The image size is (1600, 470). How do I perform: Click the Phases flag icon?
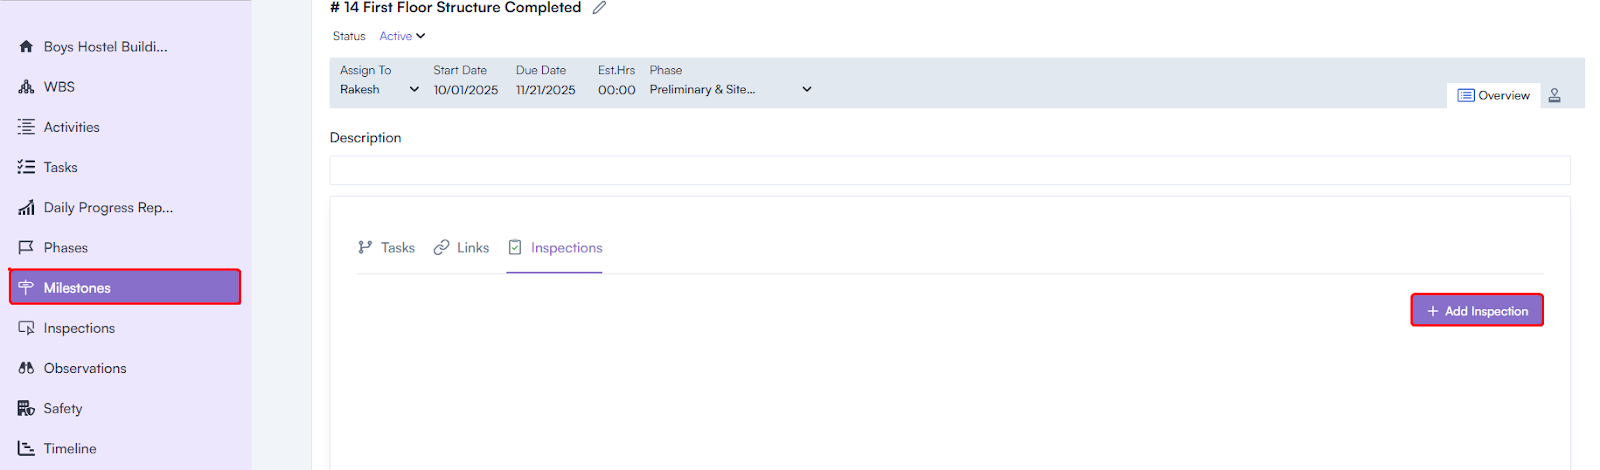click(26, 248)
